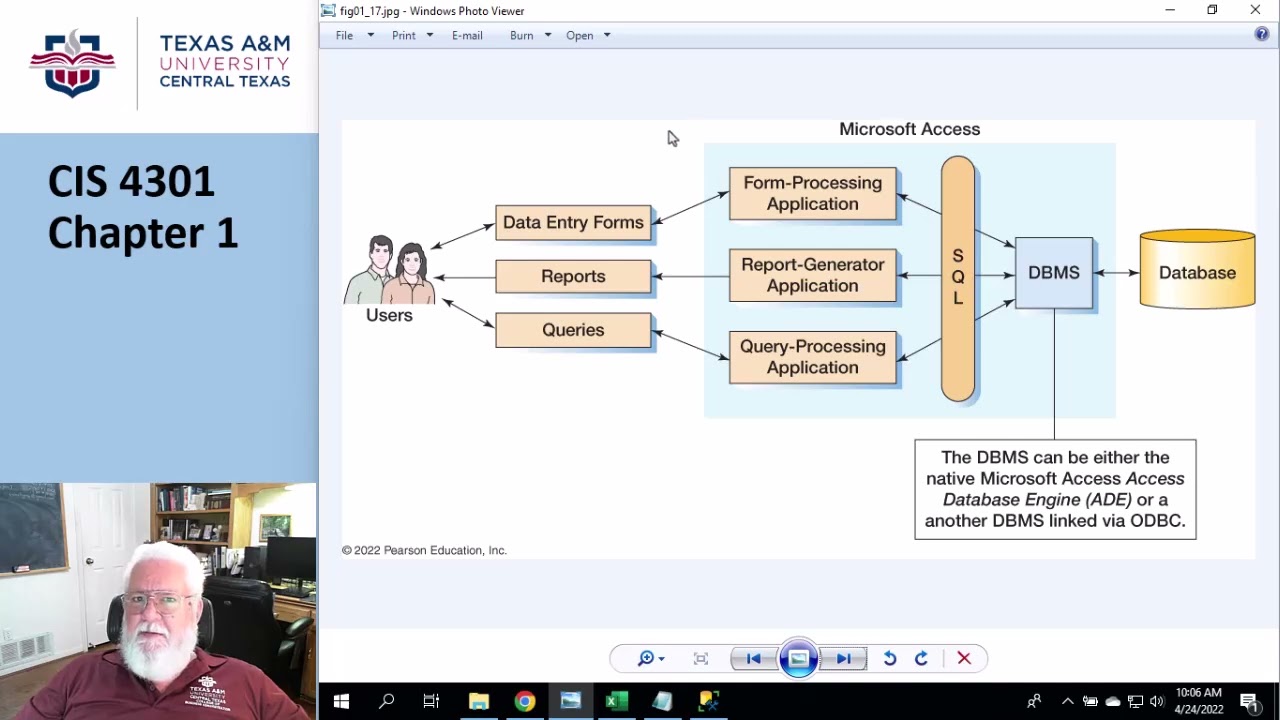Click the DBMS box in diagram

1054,273
